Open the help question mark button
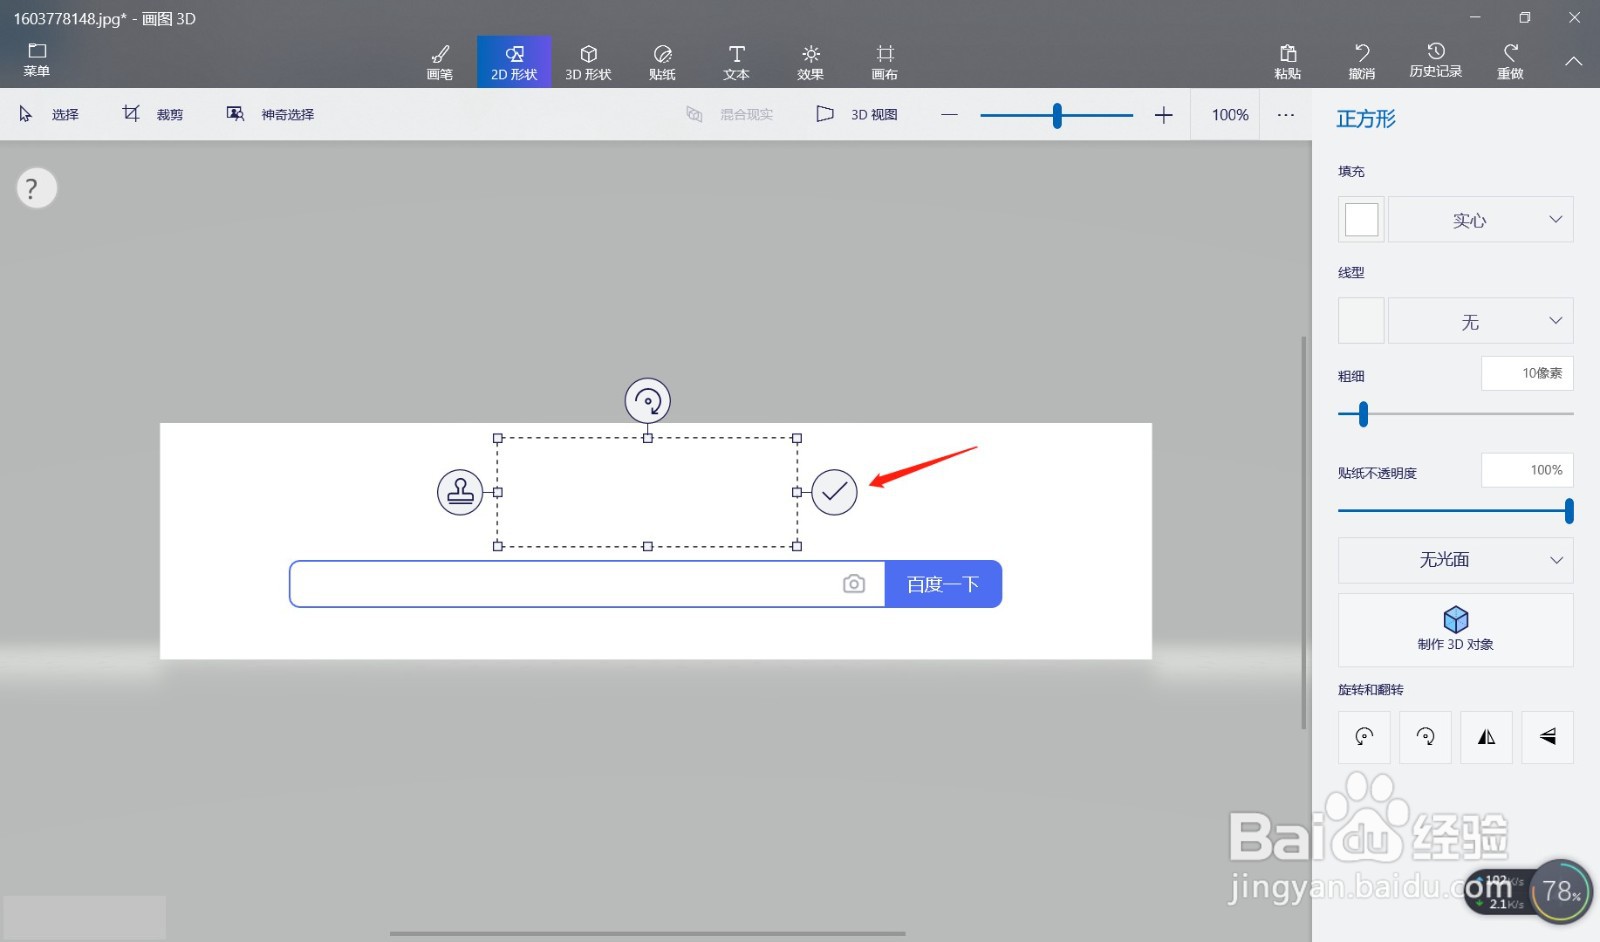The width and height of the screenshot is (1600, 942). (x=37, y=188)
